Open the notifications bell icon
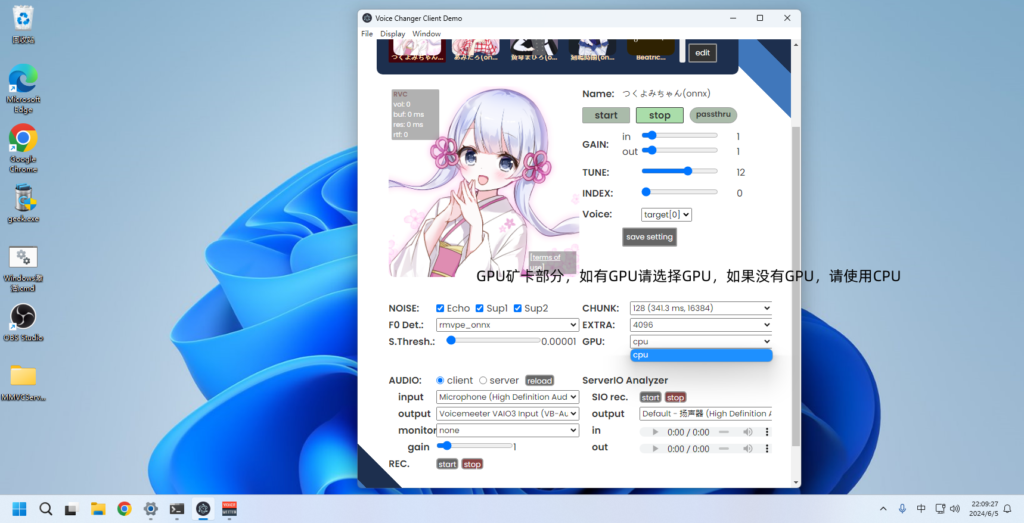 1008,509
